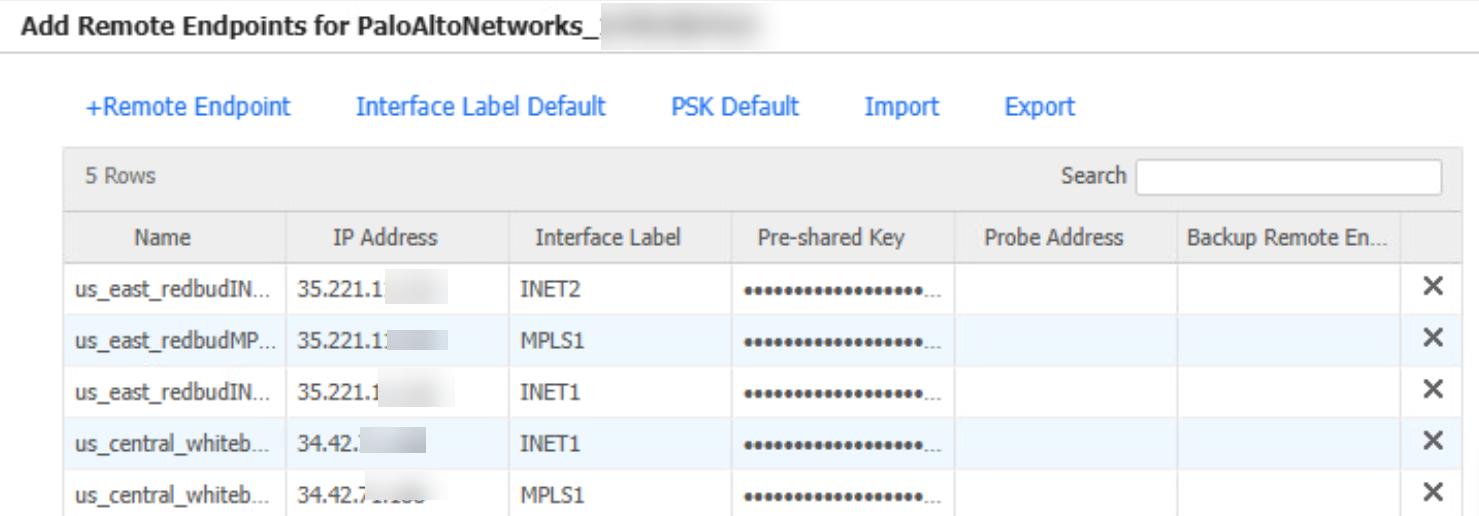Sort by the IP Address column
This screenshot has width=1479, height=516.
385,238
